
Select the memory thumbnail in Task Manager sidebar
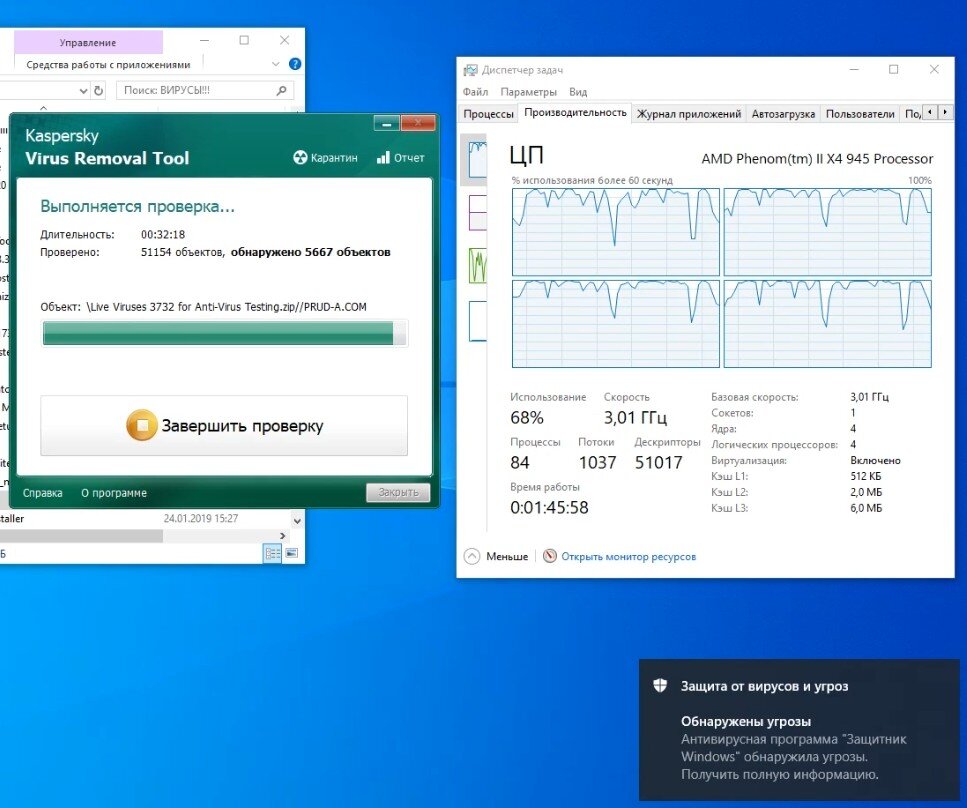[x=477, y=211]
